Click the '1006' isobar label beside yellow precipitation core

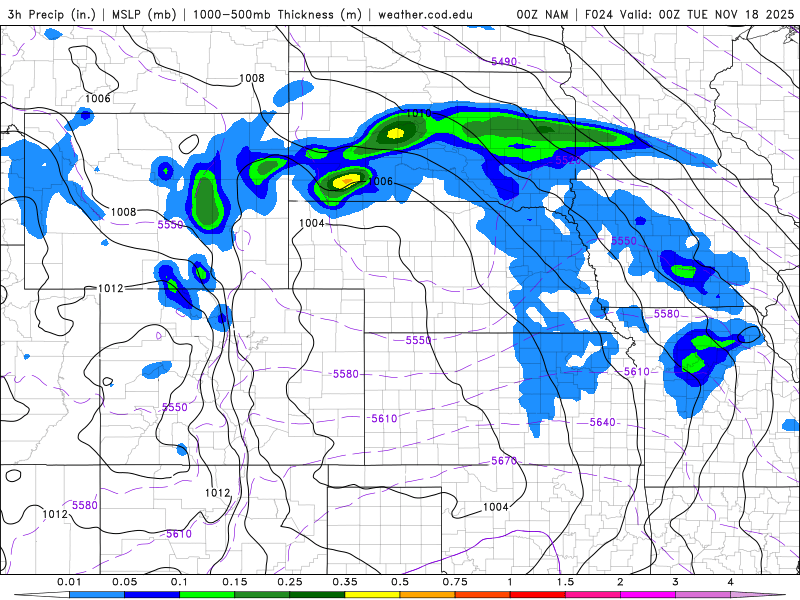click(x=381, y=182)
